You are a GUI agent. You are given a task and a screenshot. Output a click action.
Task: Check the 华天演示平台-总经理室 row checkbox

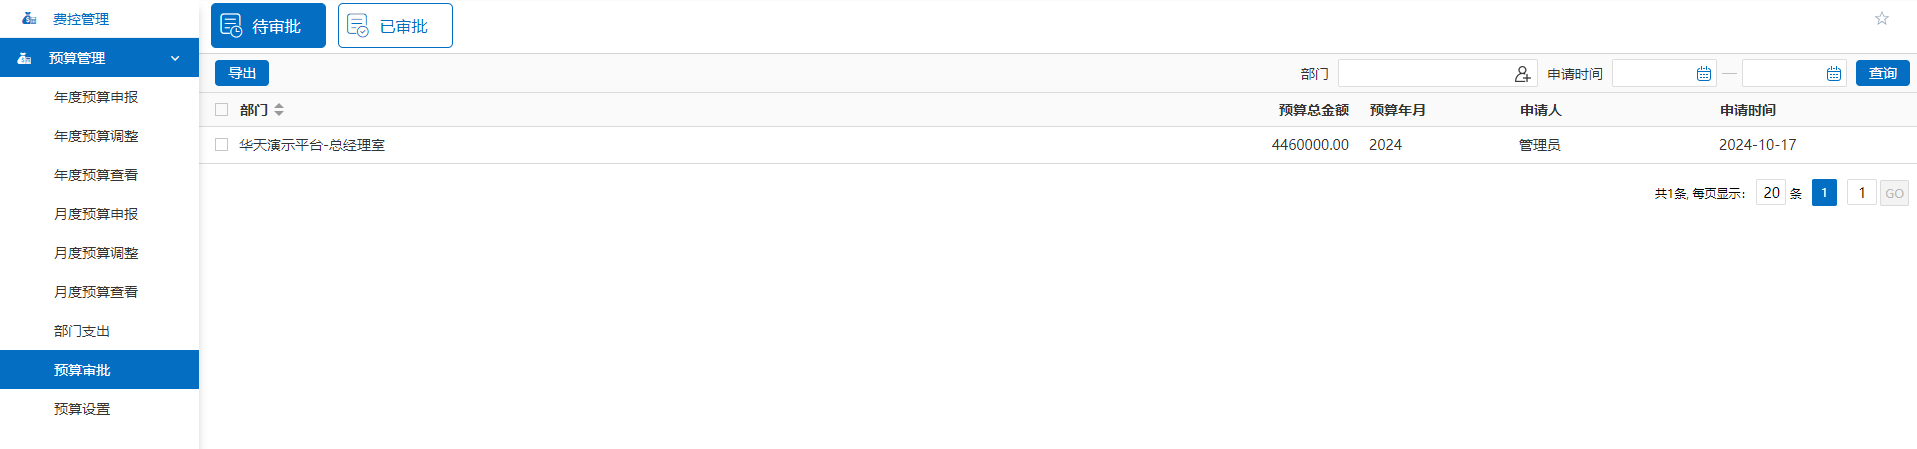(x=222, y=145)
